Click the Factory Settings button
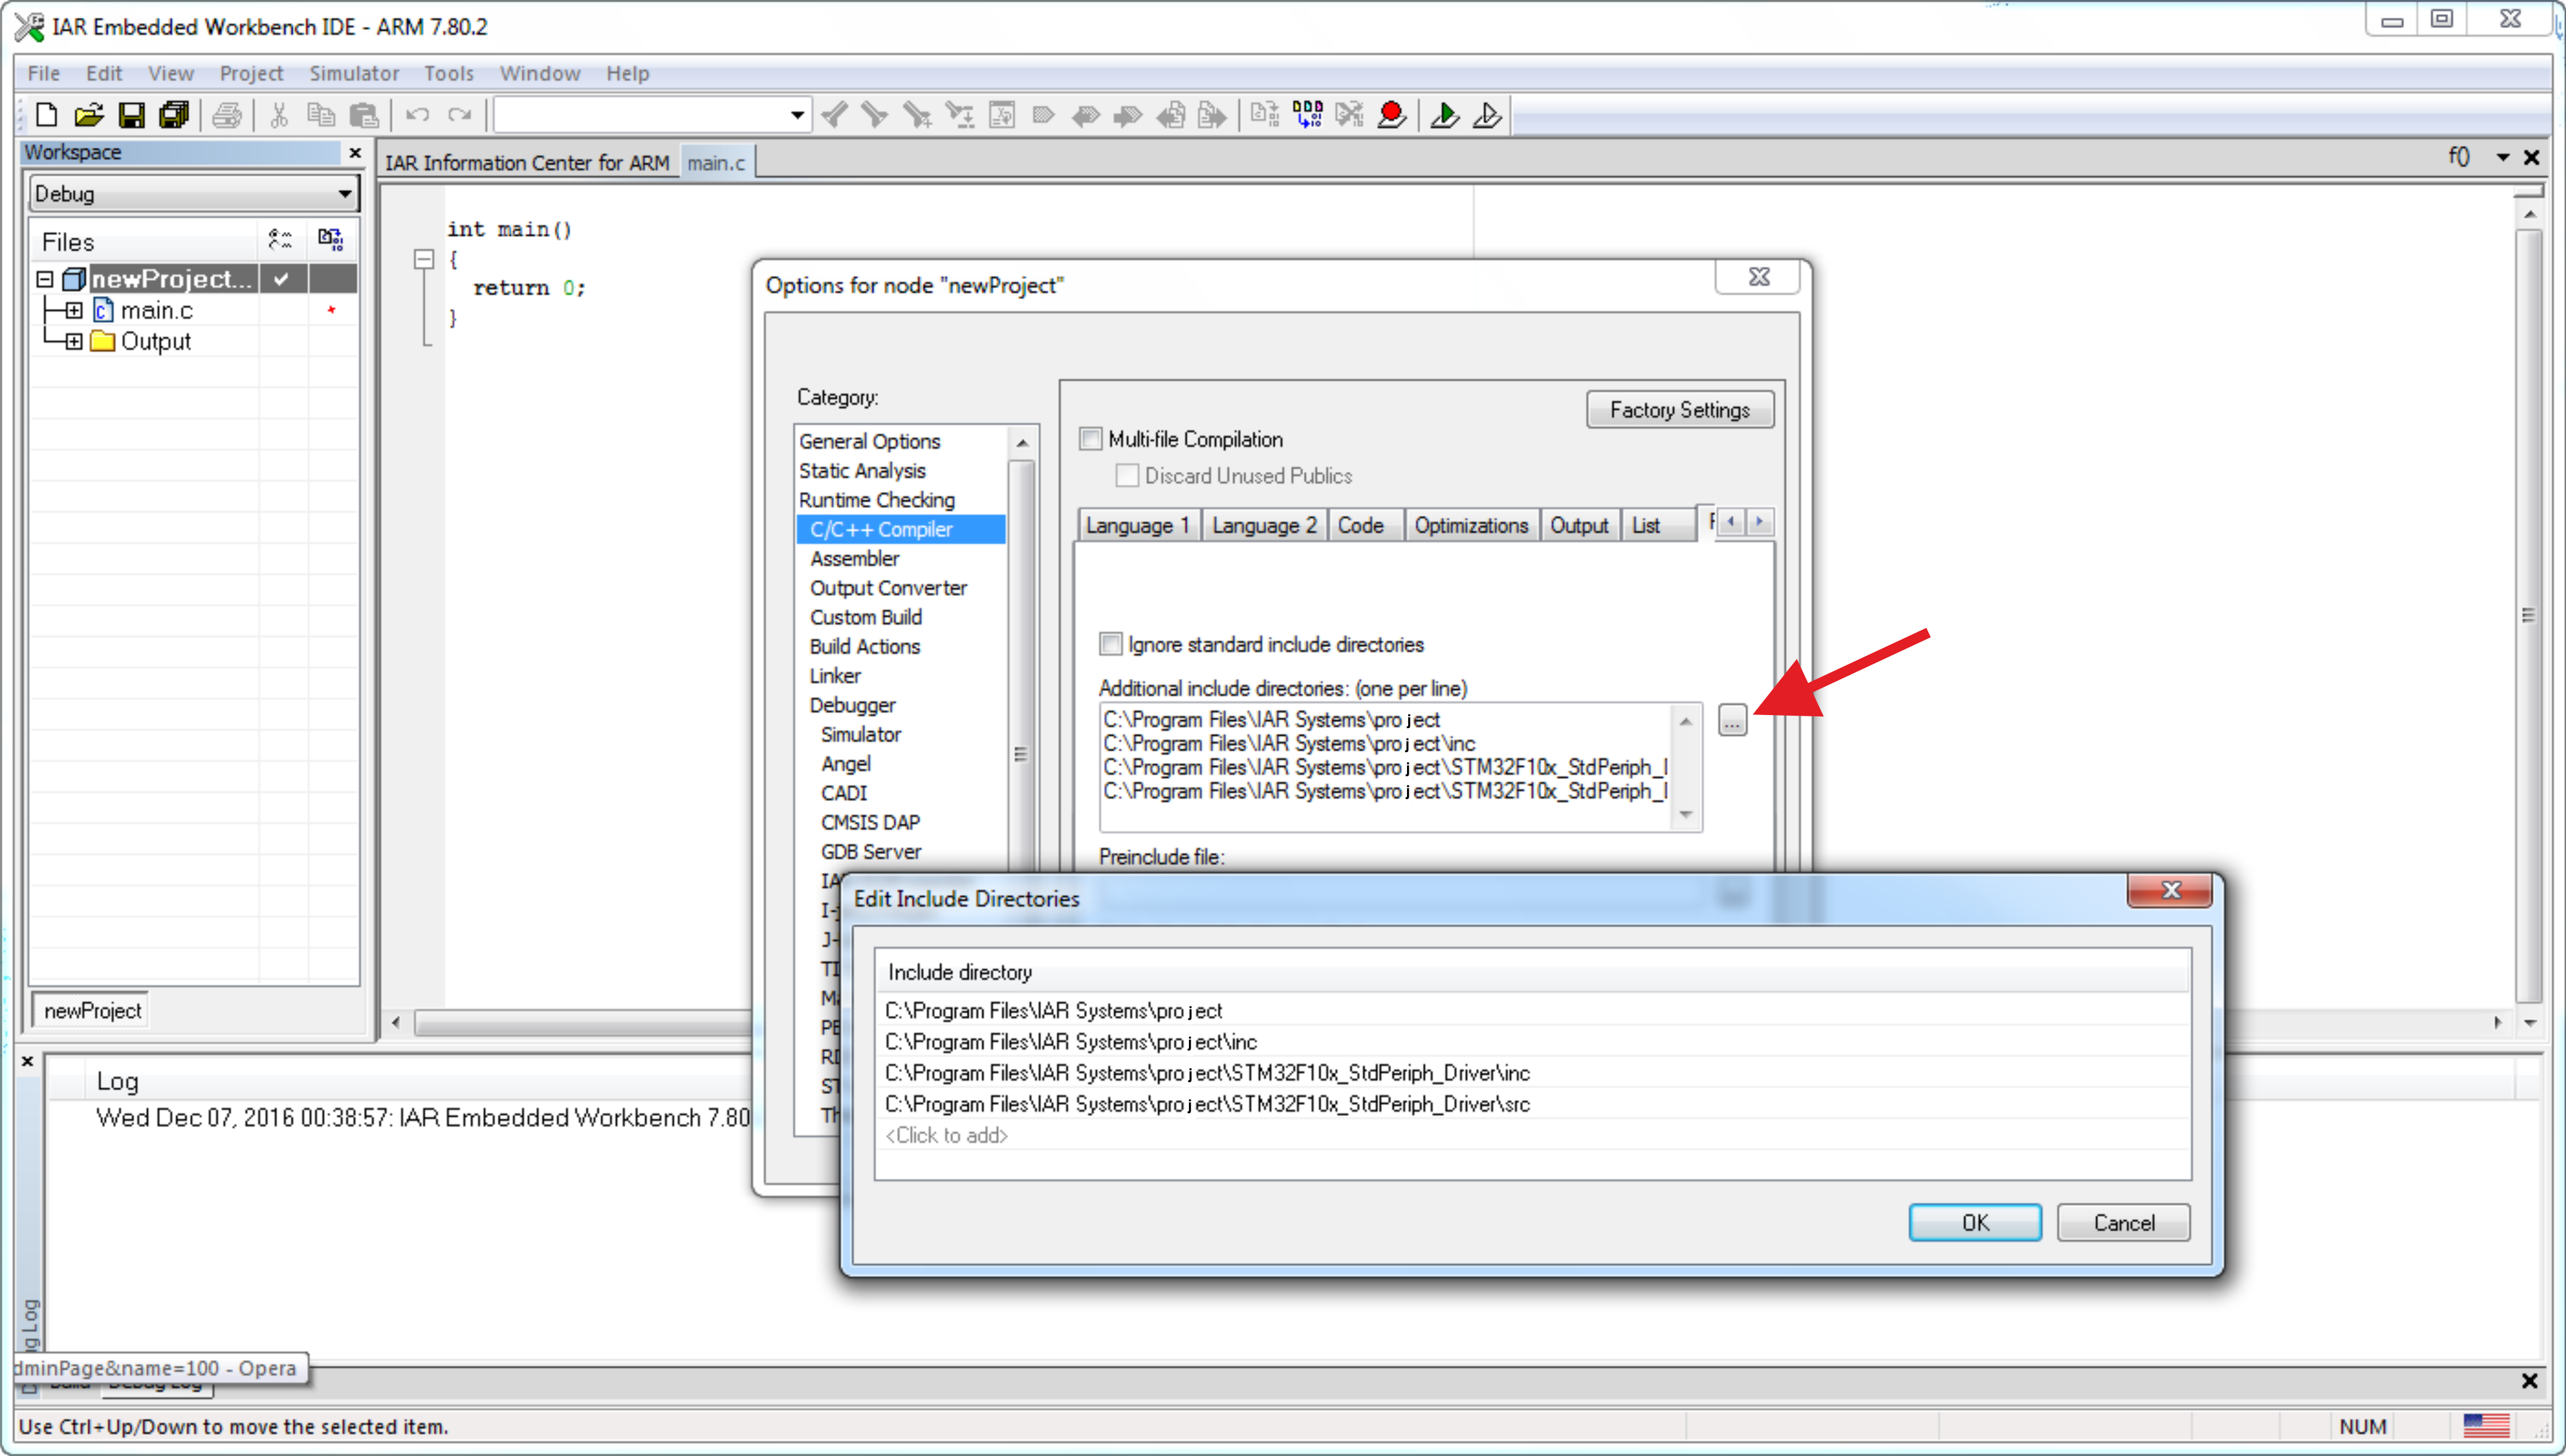 tap(1679, 410)
